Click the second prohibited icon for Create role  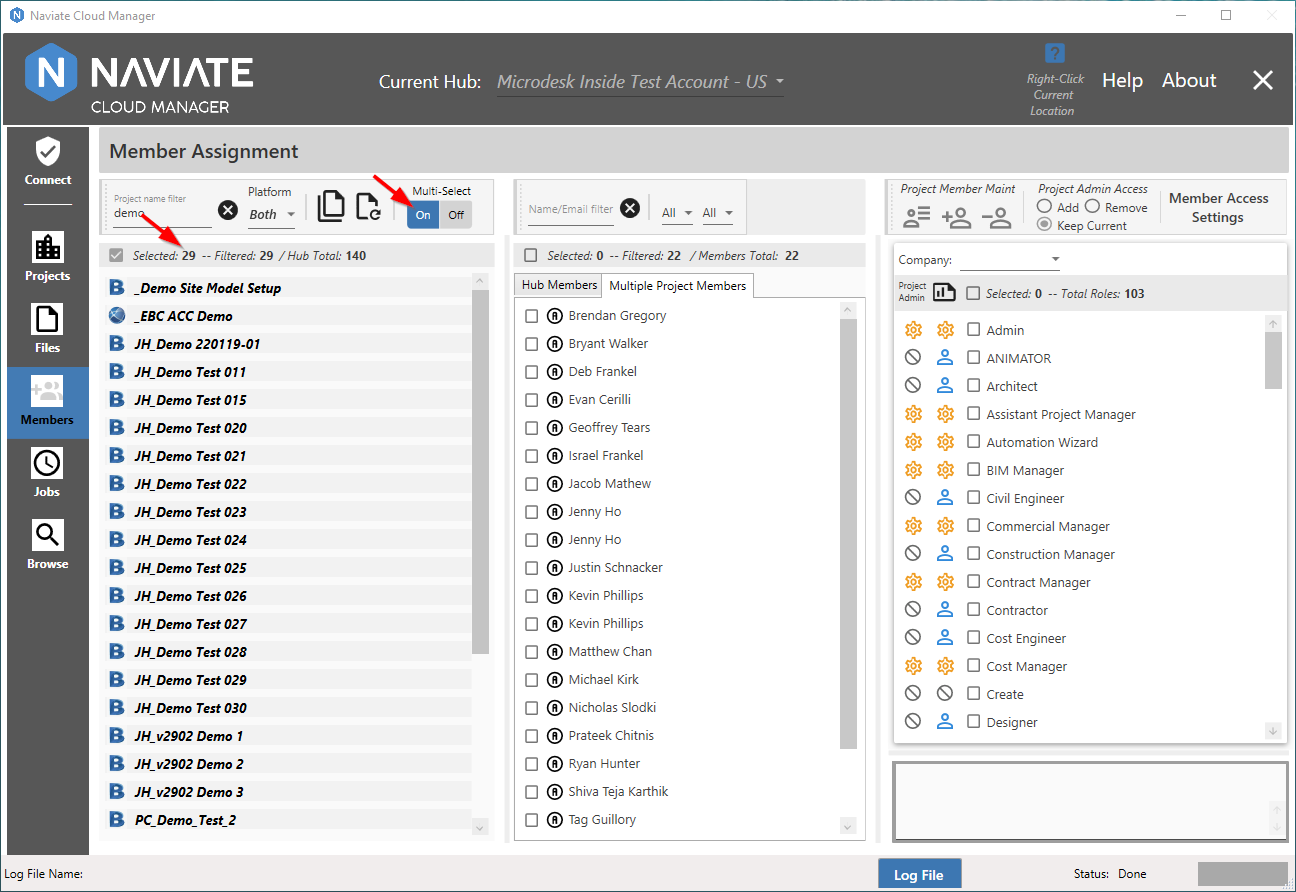click(945, 694)
